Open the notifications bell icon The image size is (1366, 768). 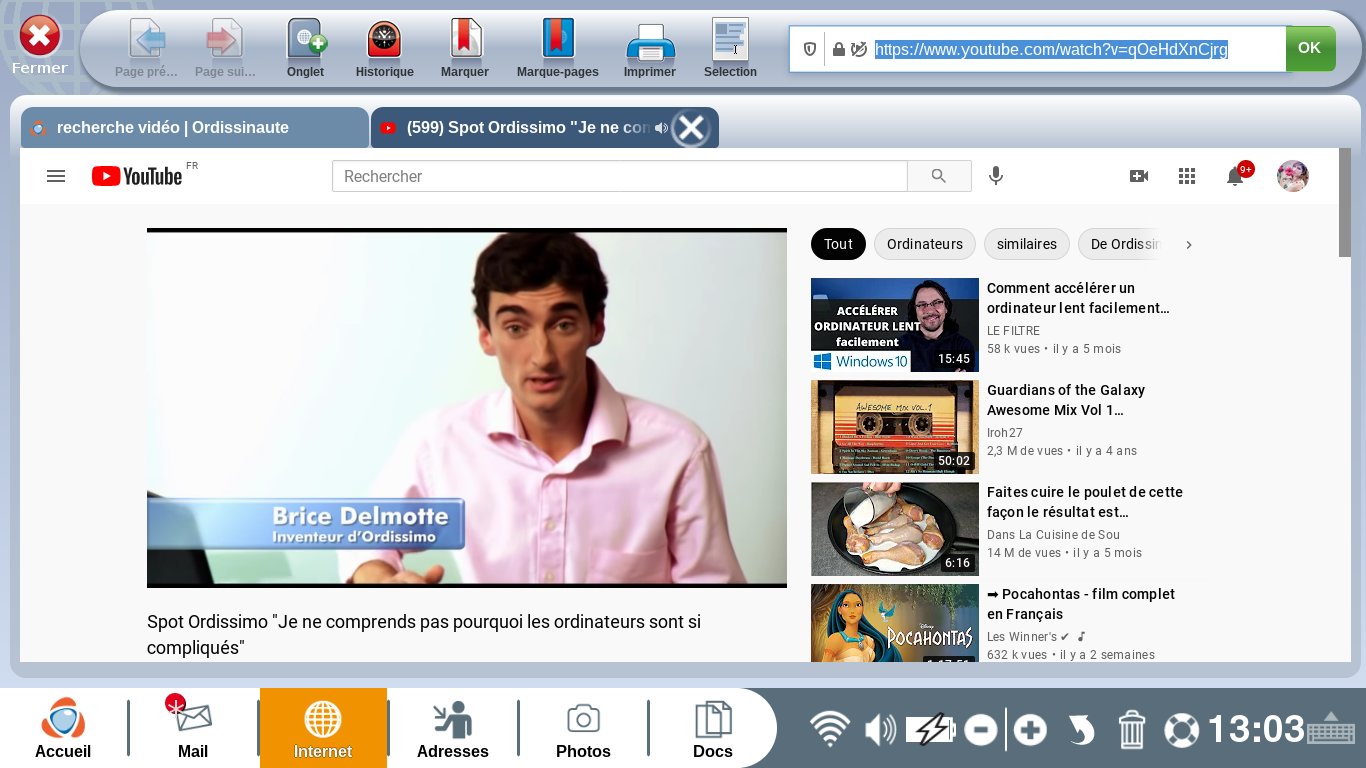pos(1236,176)
